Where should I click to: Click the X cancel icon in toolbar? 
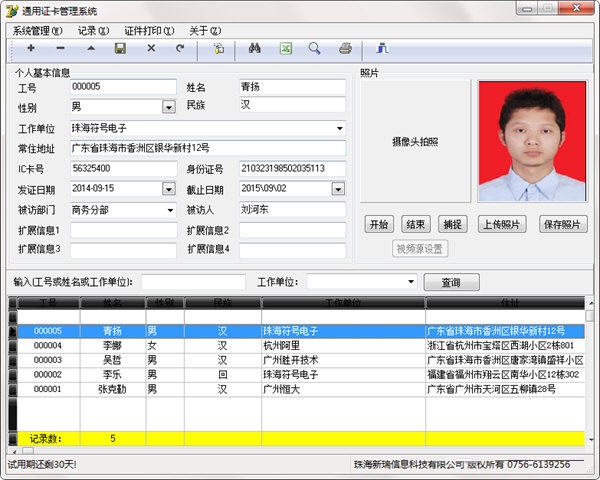click(x=151, y=48)
